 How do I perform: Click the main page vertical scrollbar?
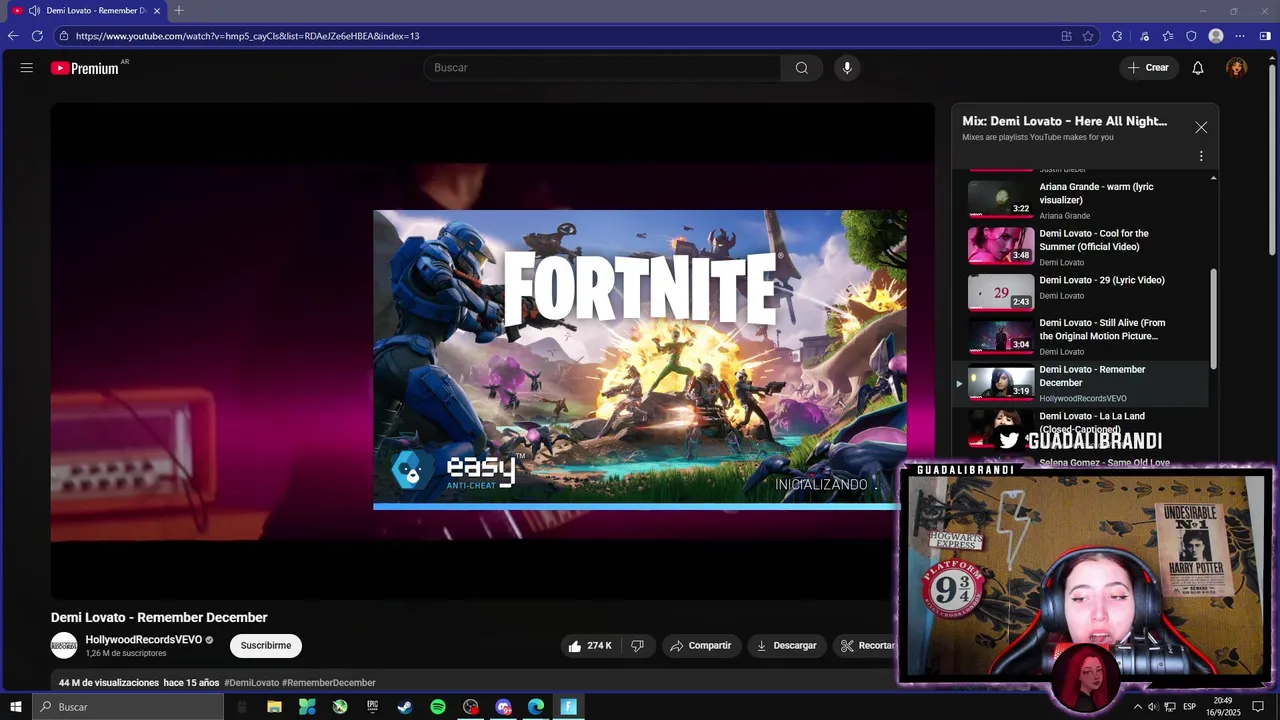(1272, 160)
